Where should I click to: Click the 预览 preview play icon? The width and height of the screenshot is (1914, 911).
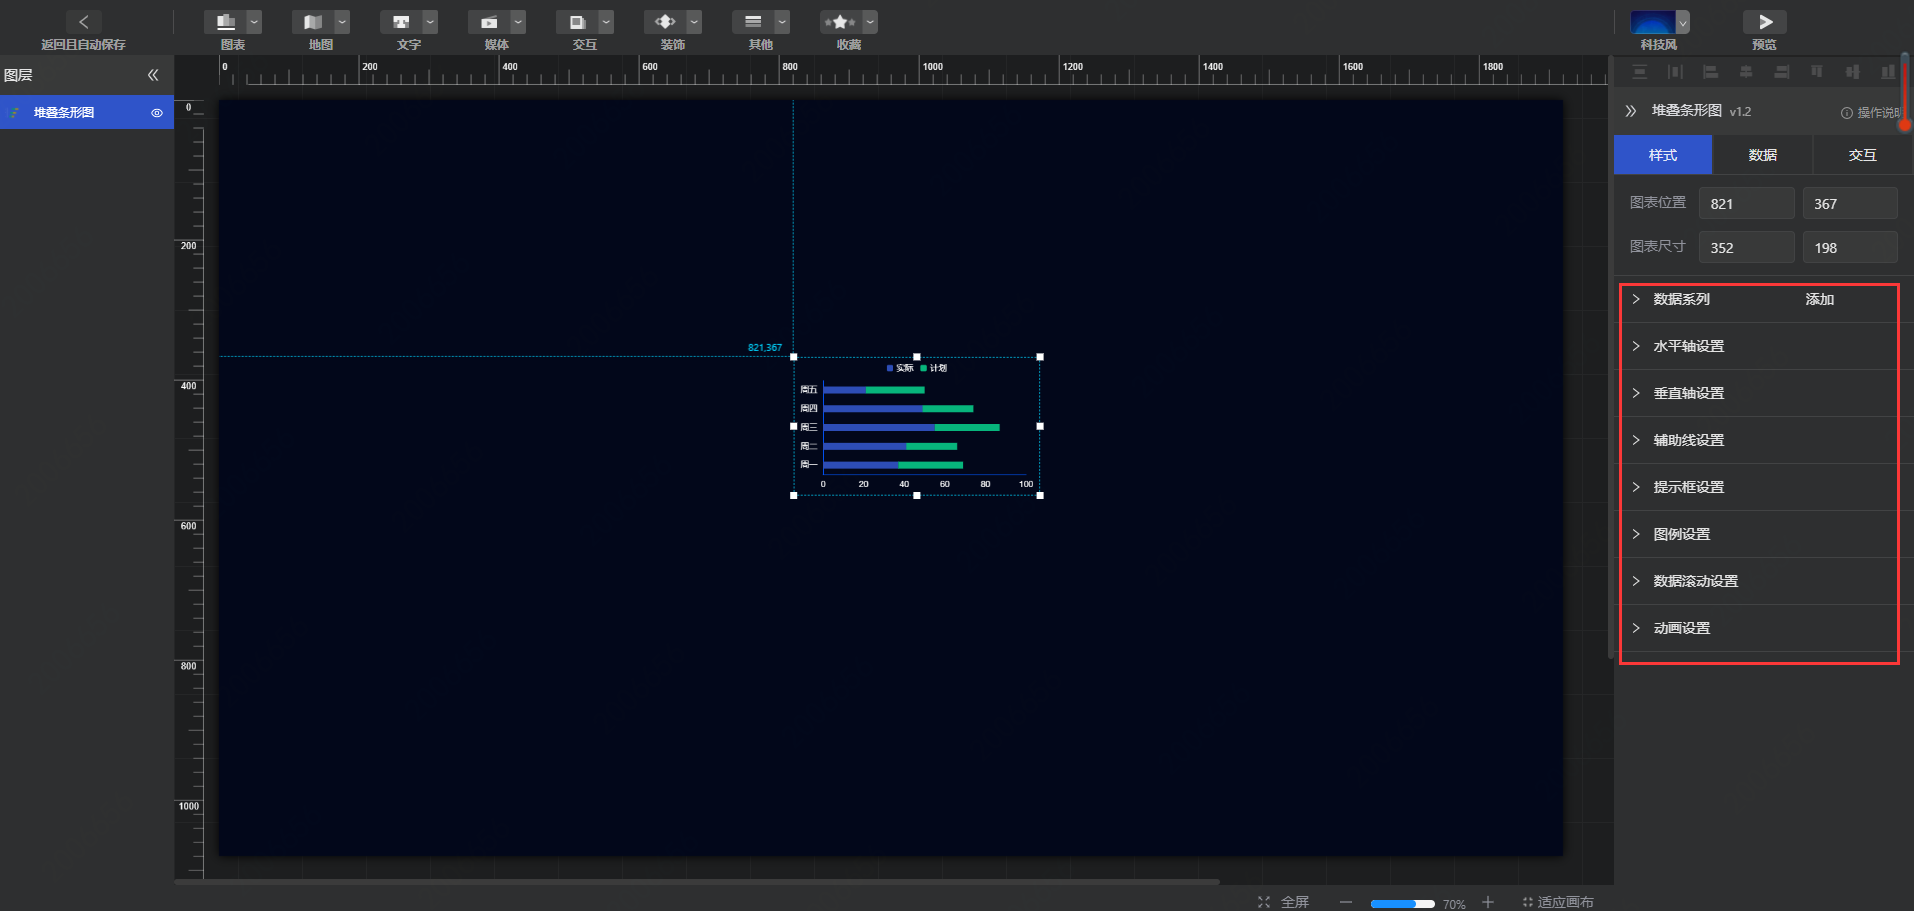(1765, 22)
